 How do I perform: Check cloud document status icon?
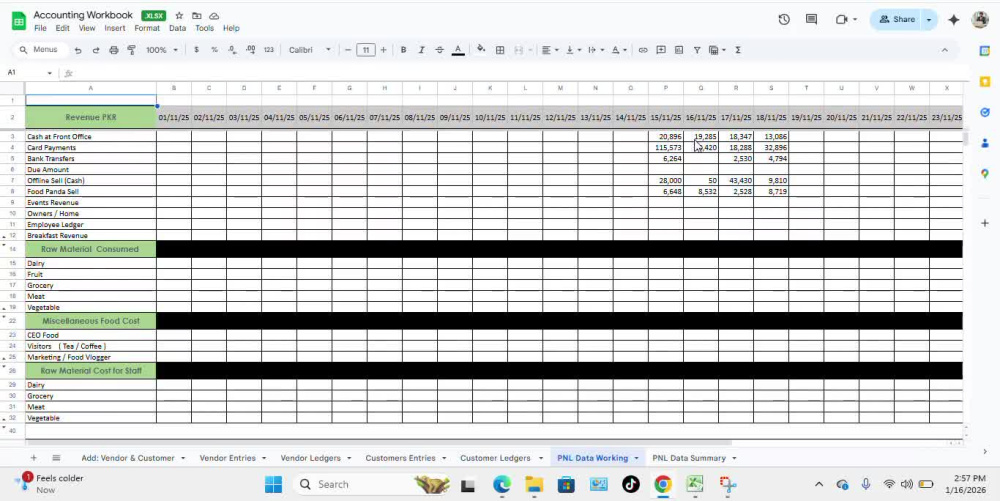click(214, 15)
